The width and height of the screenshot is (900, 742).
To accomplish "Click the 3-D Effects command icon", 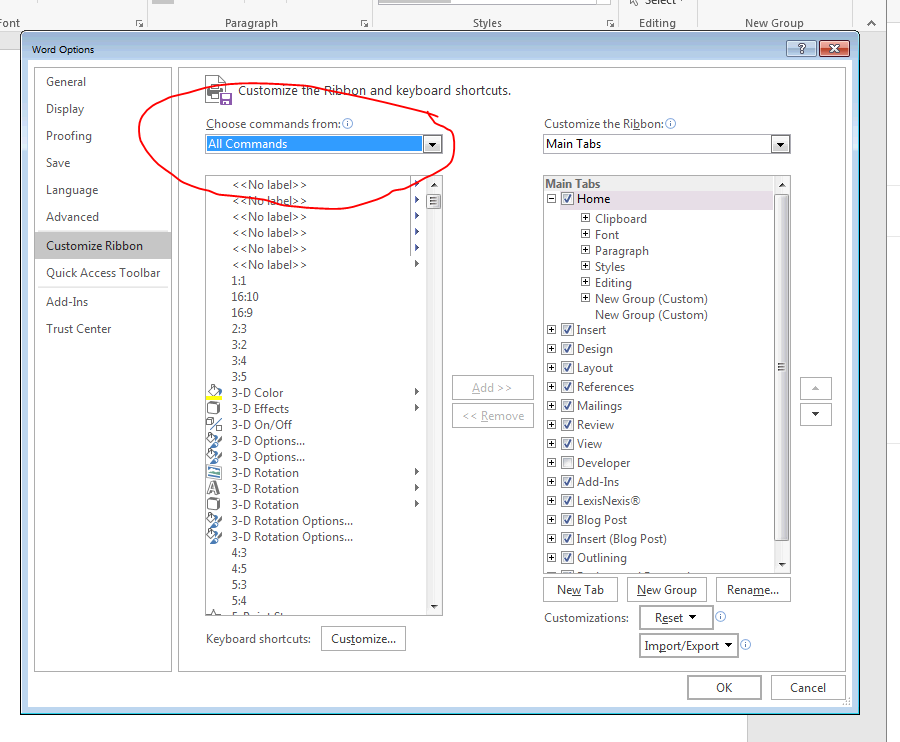I will click(213, 409).
